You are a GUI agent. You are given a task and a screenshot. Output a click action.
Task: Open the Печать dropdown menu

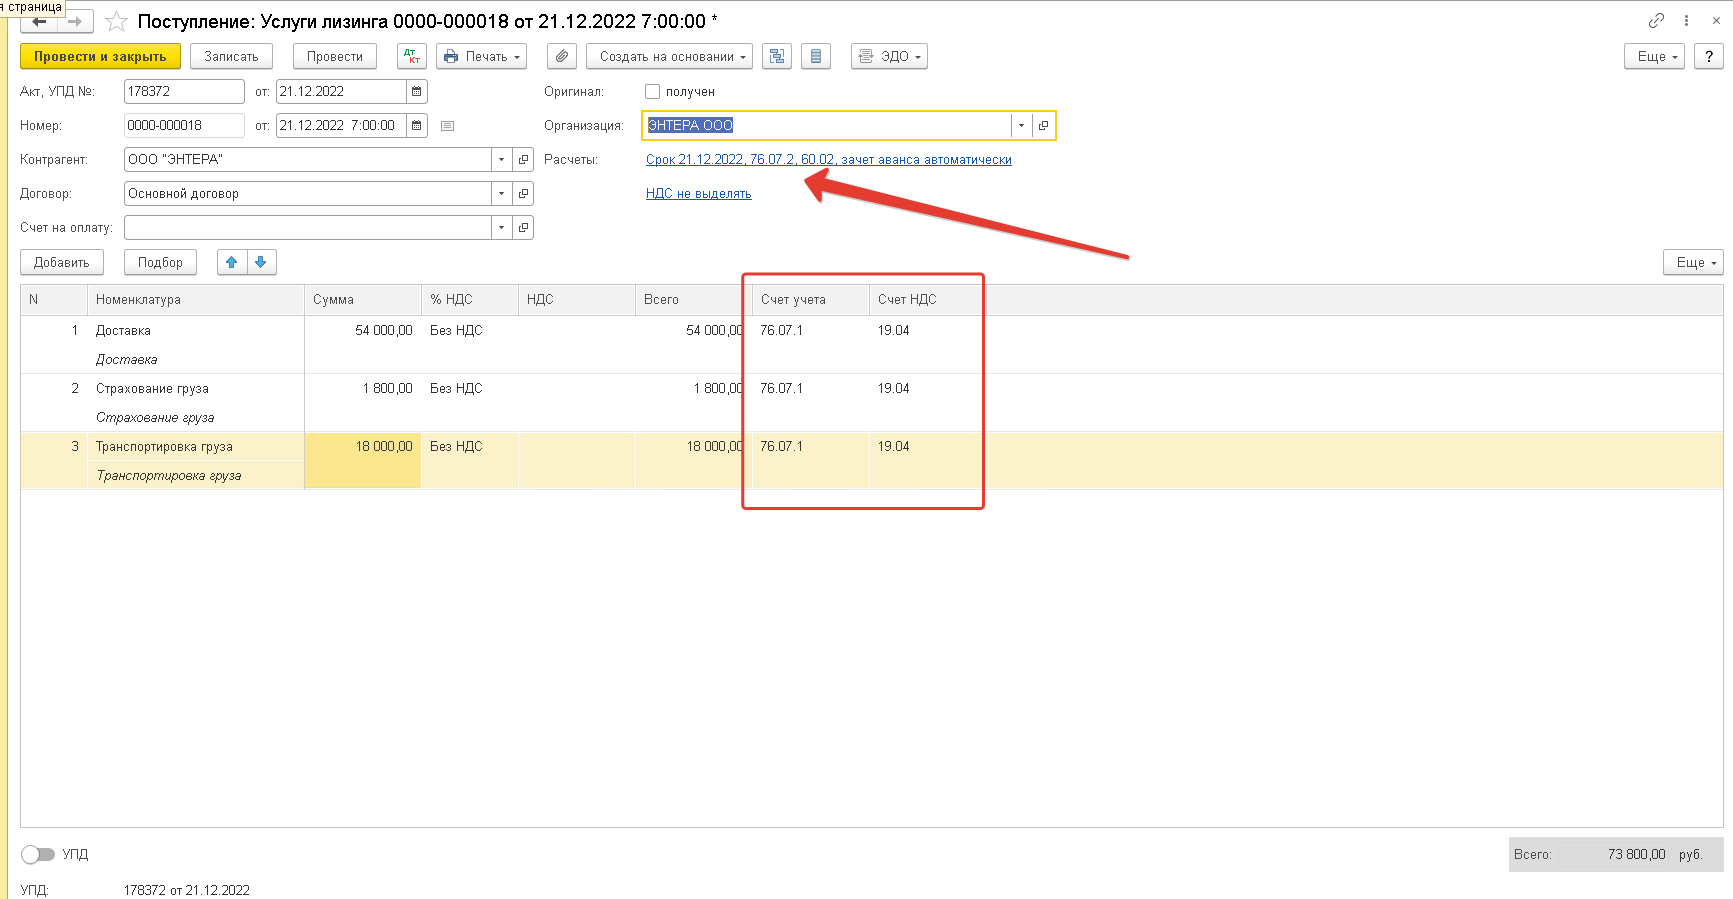click(x=482, y=57)
